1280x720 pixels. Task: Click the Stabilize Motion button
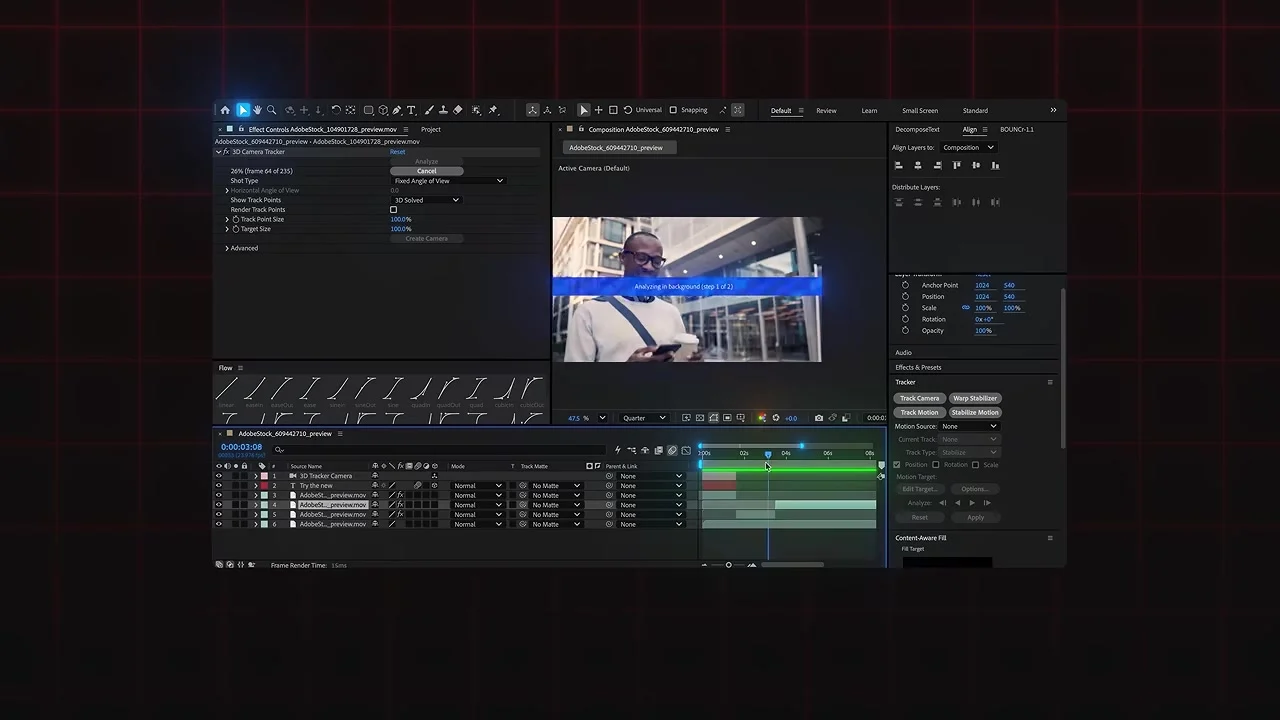coord(975,412)
